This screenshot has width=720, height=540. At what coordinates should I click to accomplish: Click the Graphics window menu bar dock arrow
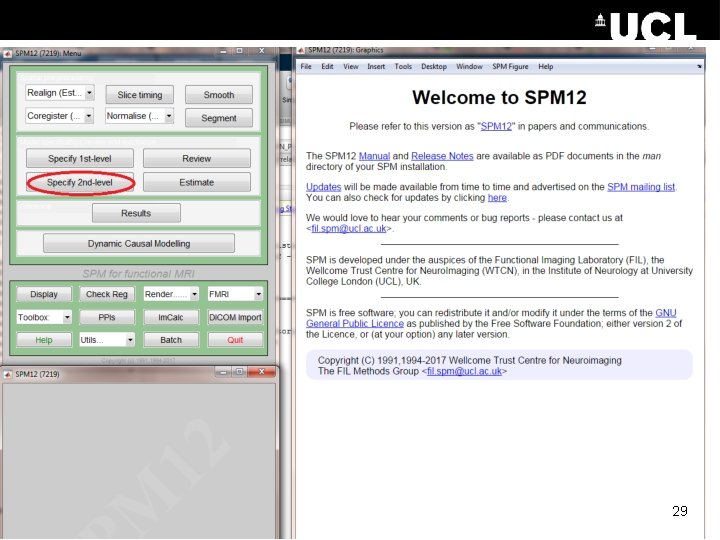tap(699, 67)
